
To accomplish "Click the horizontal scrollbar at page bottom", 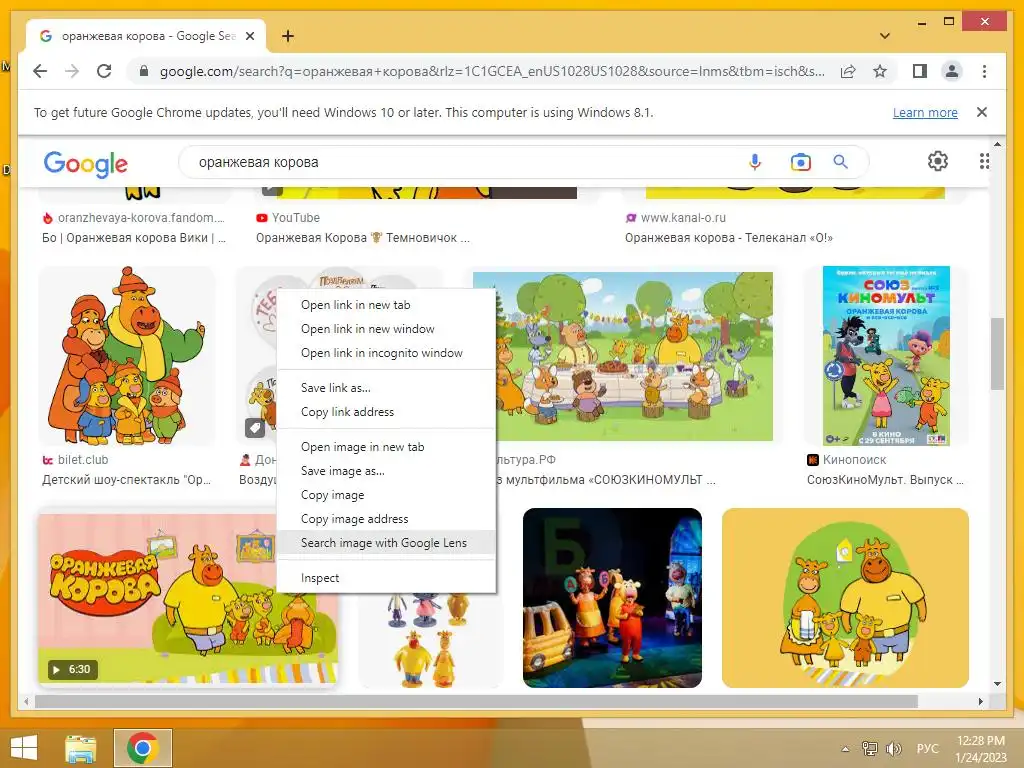I will [476, 701].
